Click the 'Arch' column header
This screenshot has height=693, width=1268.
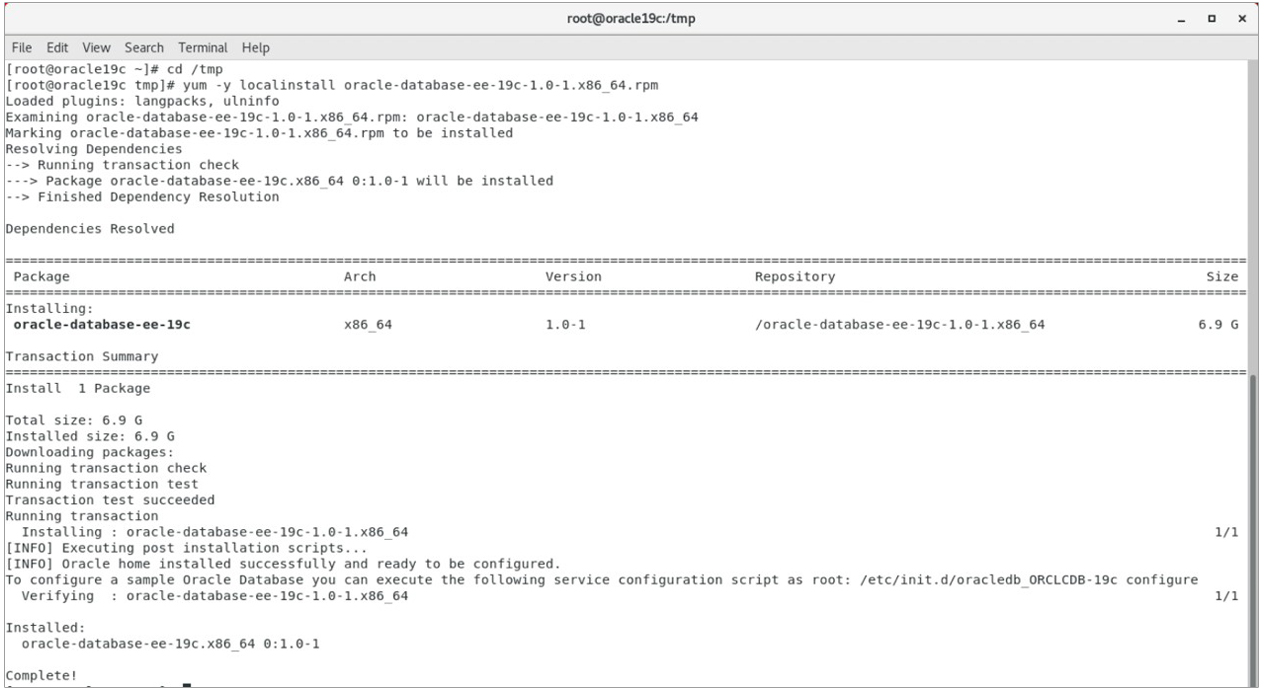(x=360, y=276)
